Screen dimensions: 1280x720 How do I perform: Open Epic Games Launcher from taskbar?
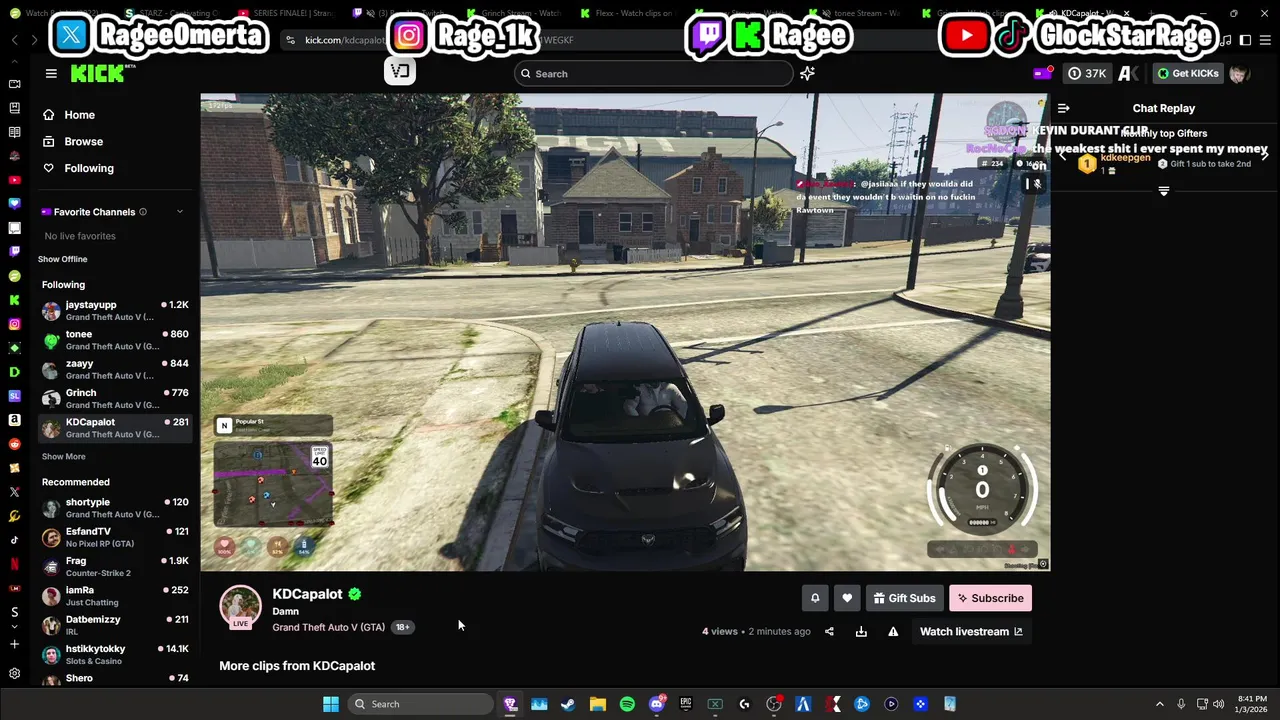click(x=686, y=704)
